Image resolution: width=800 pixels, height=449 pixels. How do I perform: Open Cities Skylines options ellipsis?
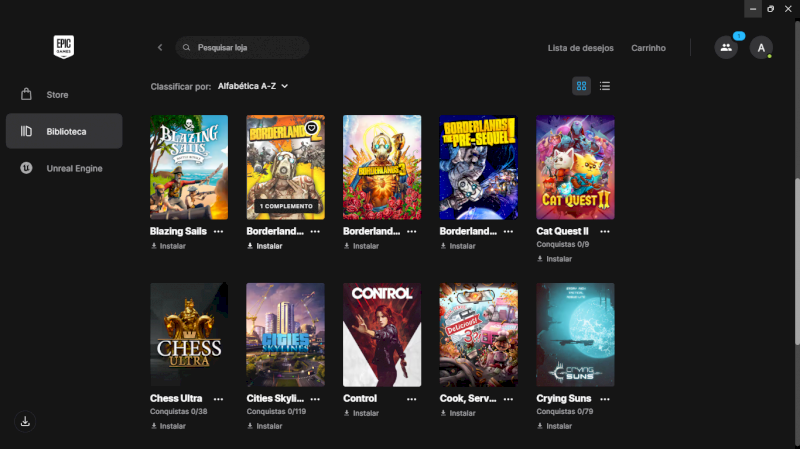pyautogui.click(x=315, y=399)
